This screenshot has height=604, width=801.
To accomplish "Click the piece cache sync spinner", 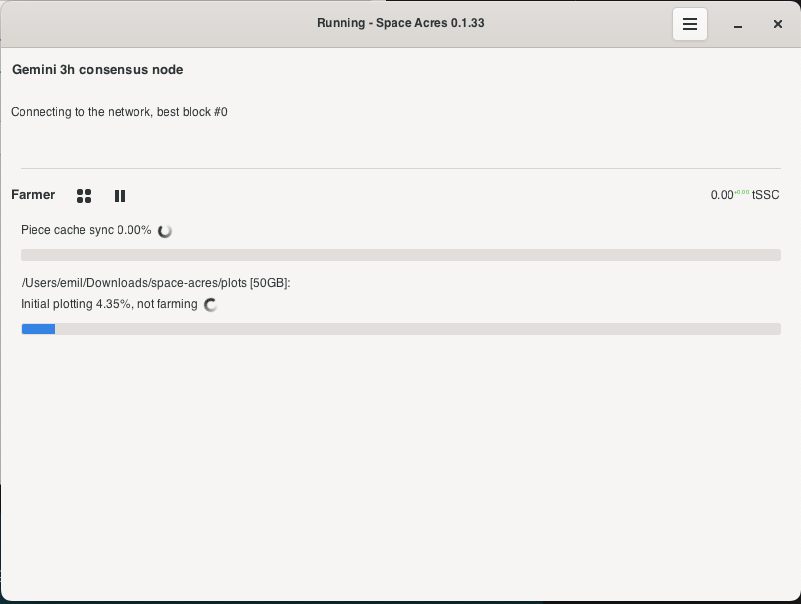I will click(x=165, y=230).
